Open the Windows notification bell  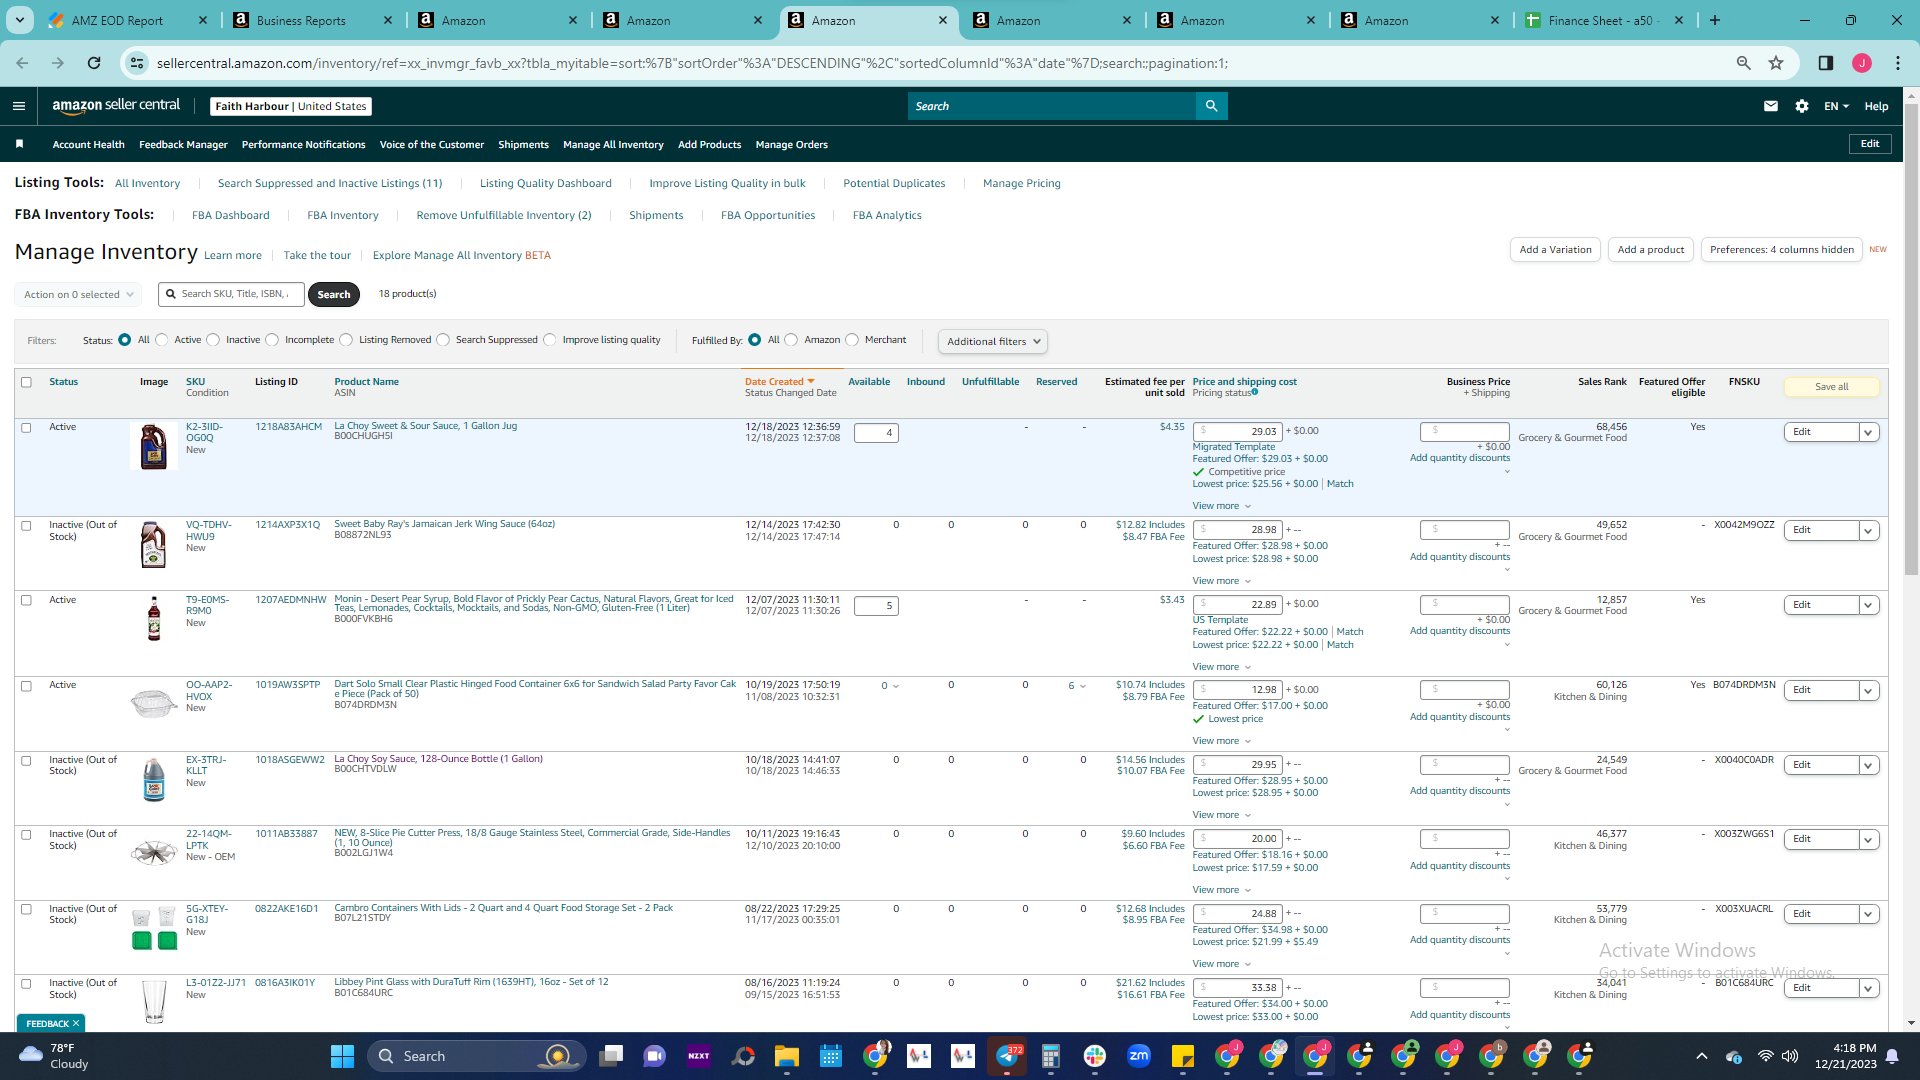click(1892, 1056)
